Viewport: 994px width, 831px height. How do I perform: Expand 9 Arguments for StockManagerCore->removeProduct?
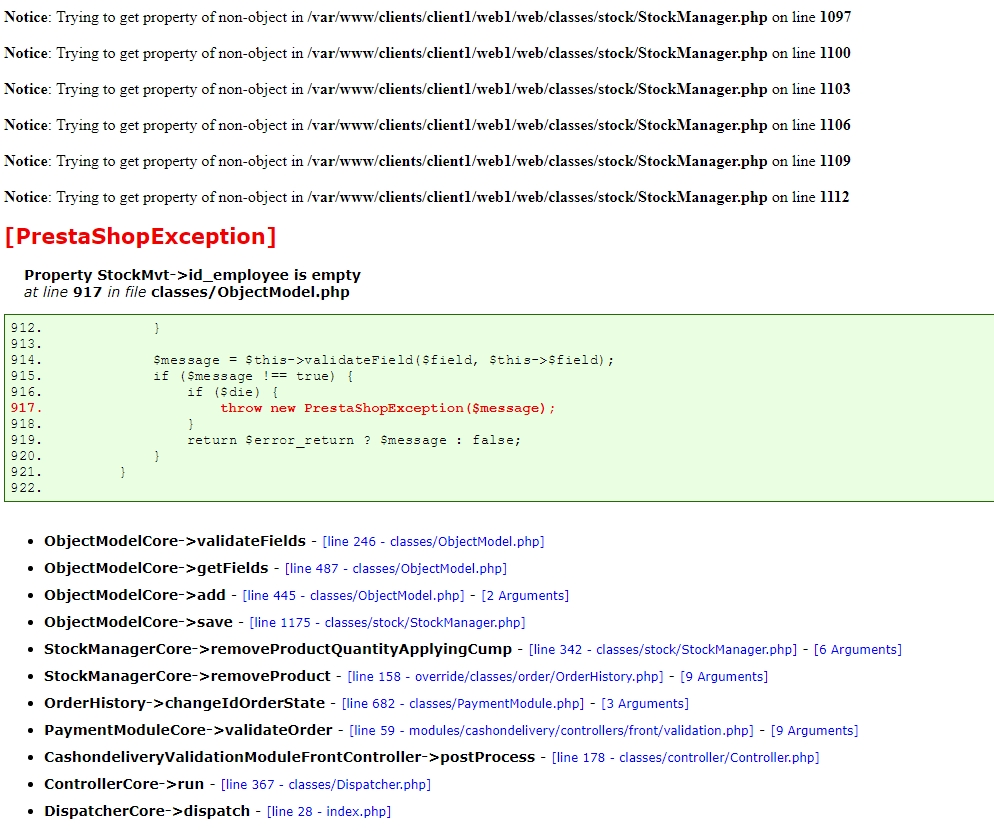pos(724,677)
